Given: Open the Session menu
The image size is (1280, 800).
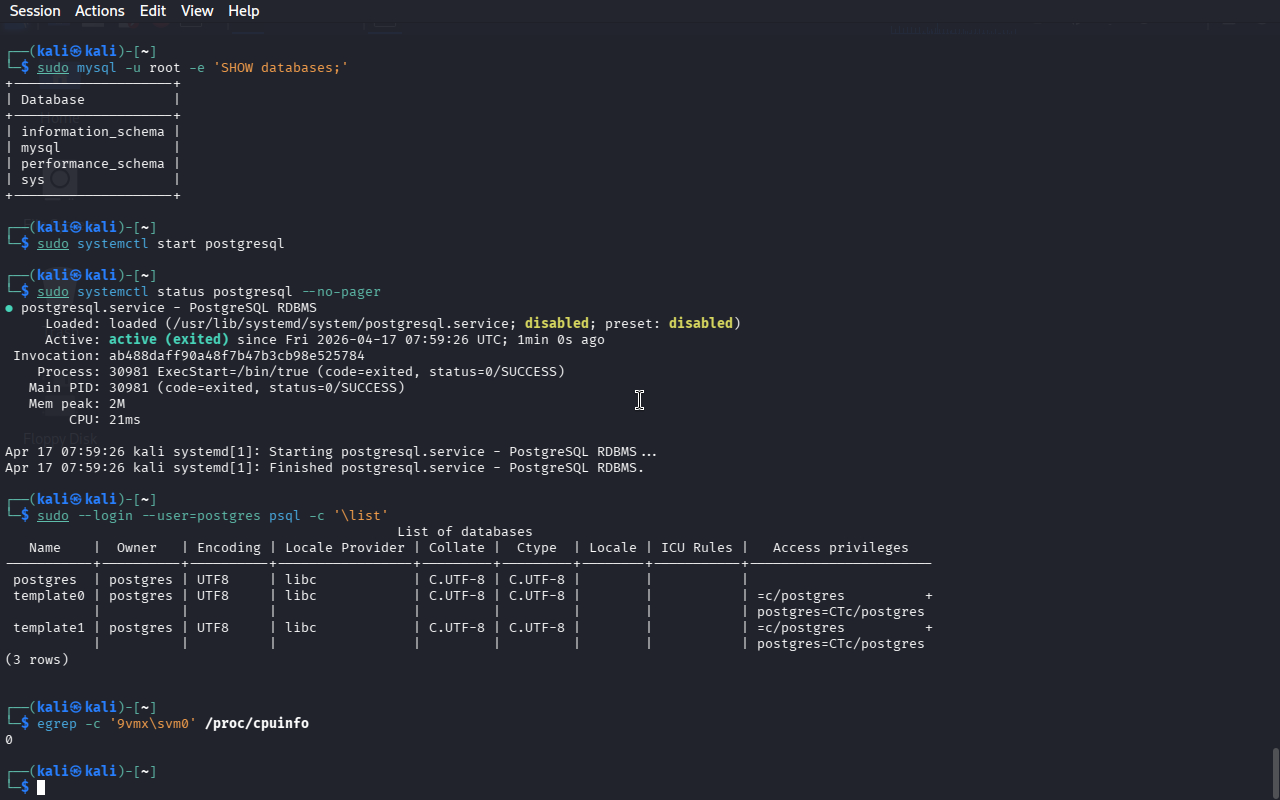Looking at the screenshot, I should coord(35,11).
